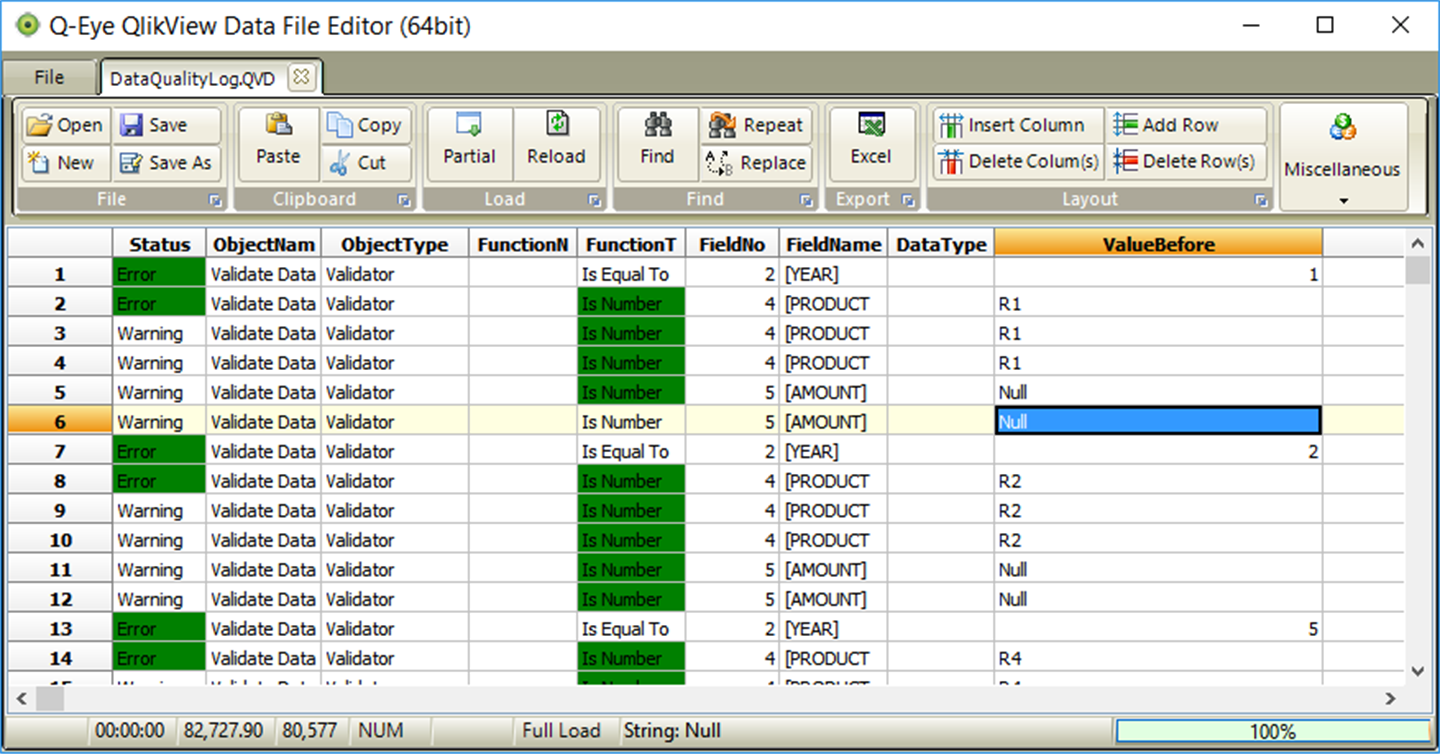Expand the Layout group launcher
This screenshot has width=1440, height=754.
tap(1261, 200)
